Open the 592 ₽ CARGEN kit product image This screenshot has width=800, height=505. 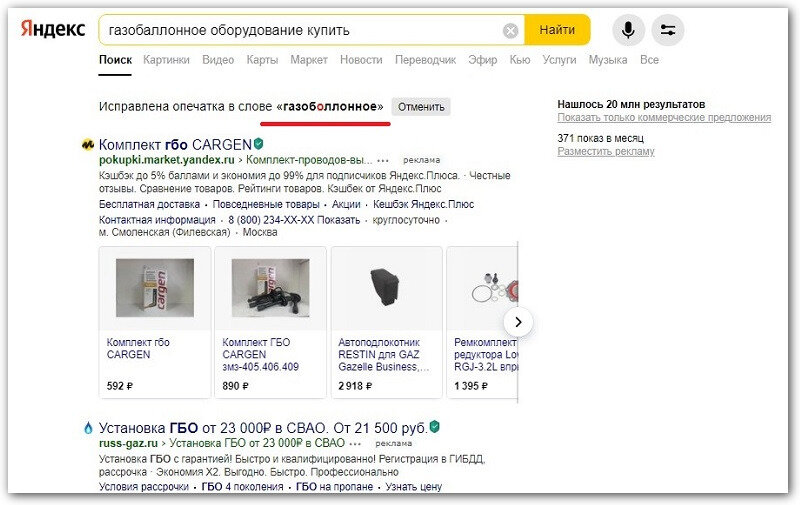pos(155,288)
